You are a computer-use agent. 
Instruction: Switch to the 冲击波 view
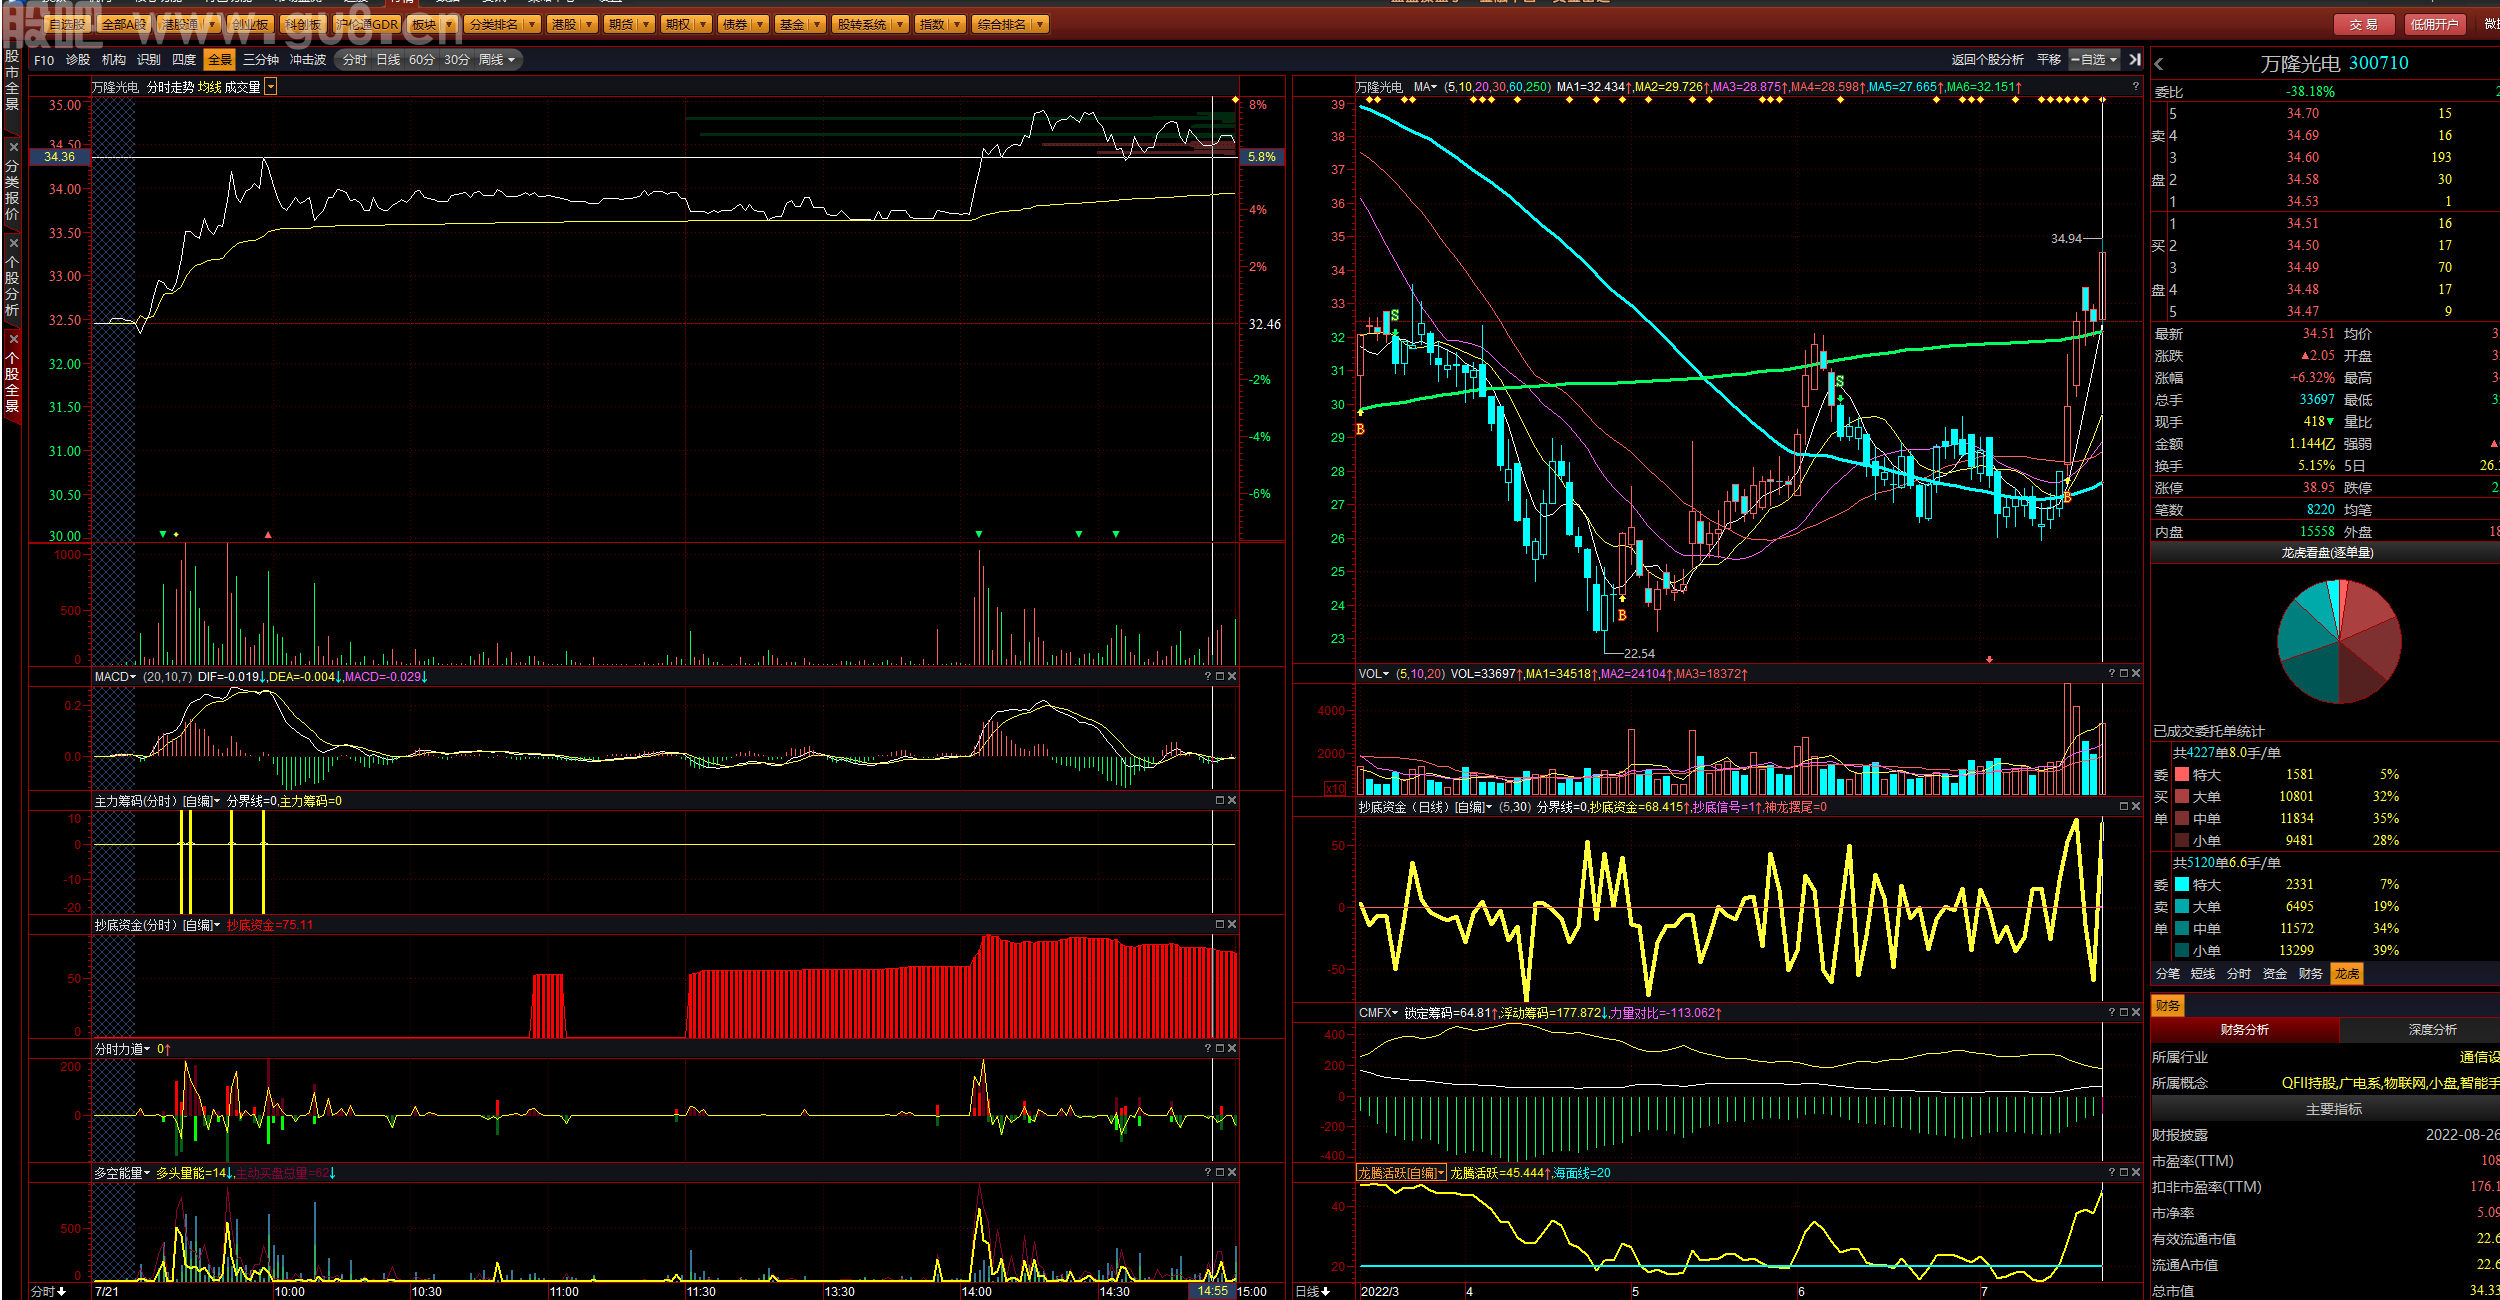click(308, 60)
